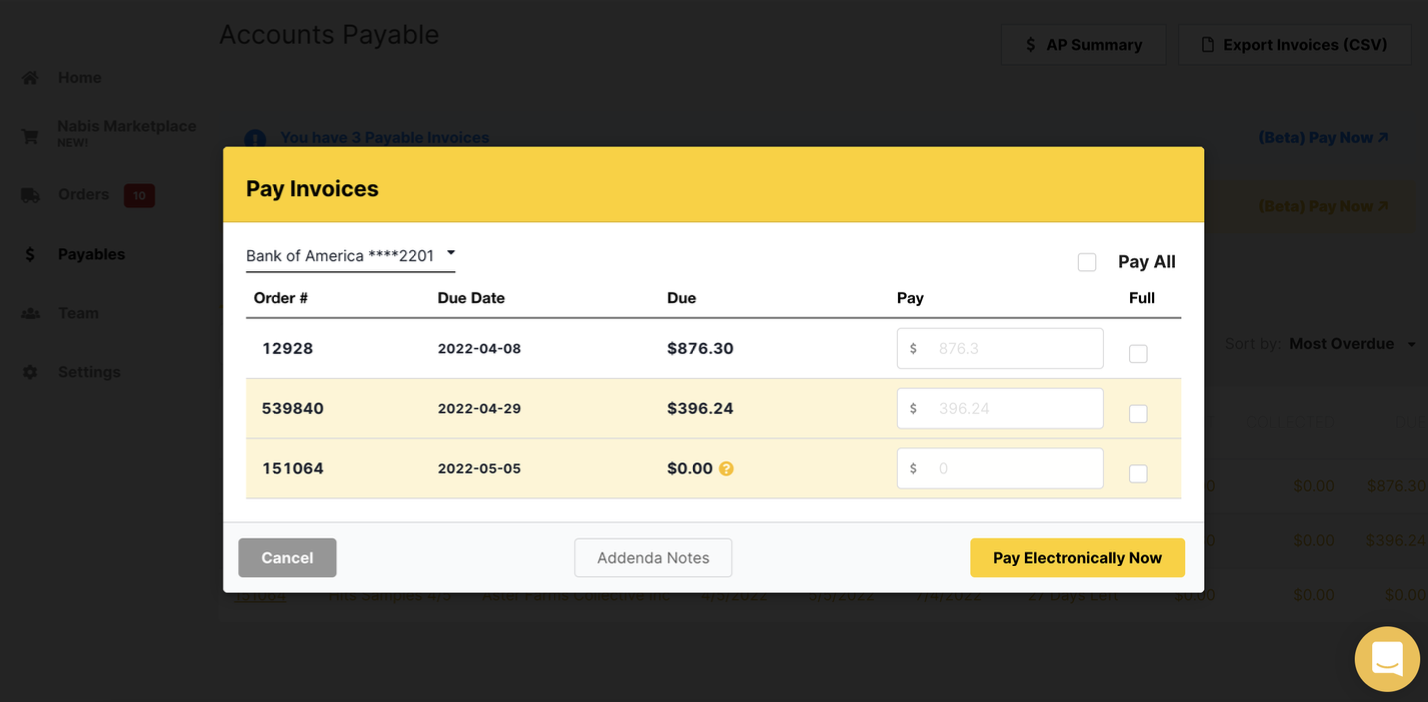The width and height of the screenshot is (1428, 702).
Task: Open Addenda Notes
Action: (653, 558)
